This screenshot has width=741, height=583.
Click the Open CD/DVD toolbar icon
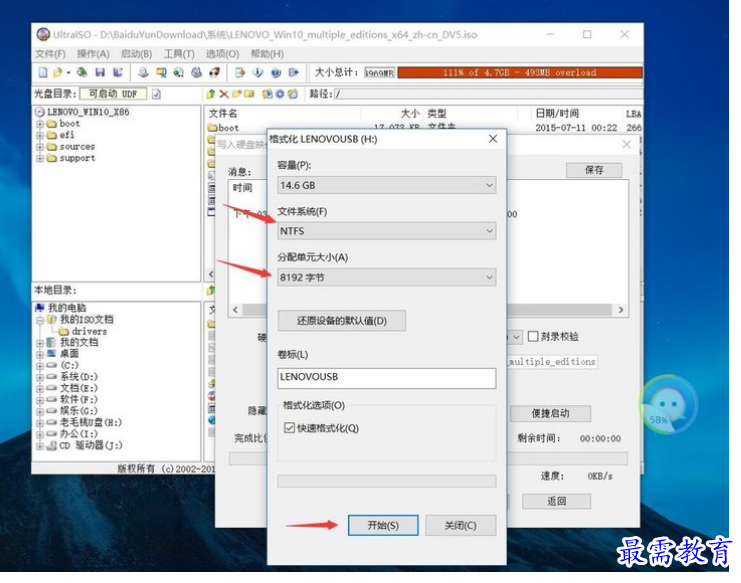(82, 72)
